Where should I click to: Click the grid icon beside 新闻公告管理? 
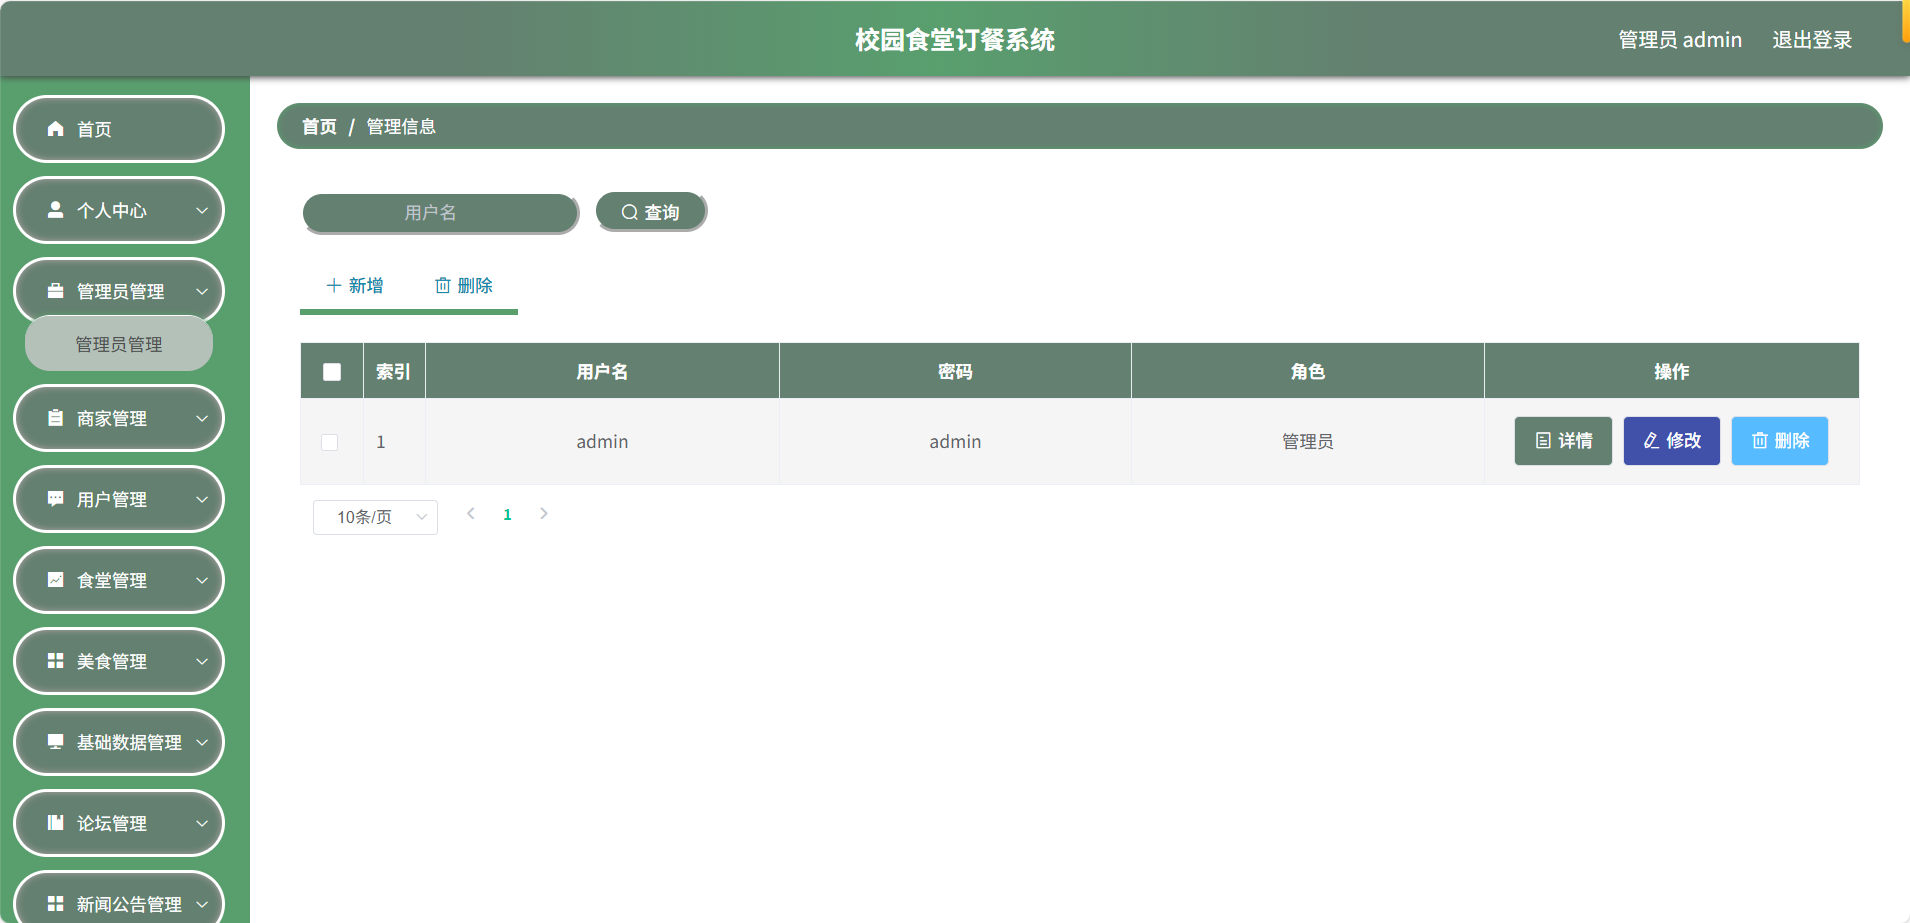(56, 904)
